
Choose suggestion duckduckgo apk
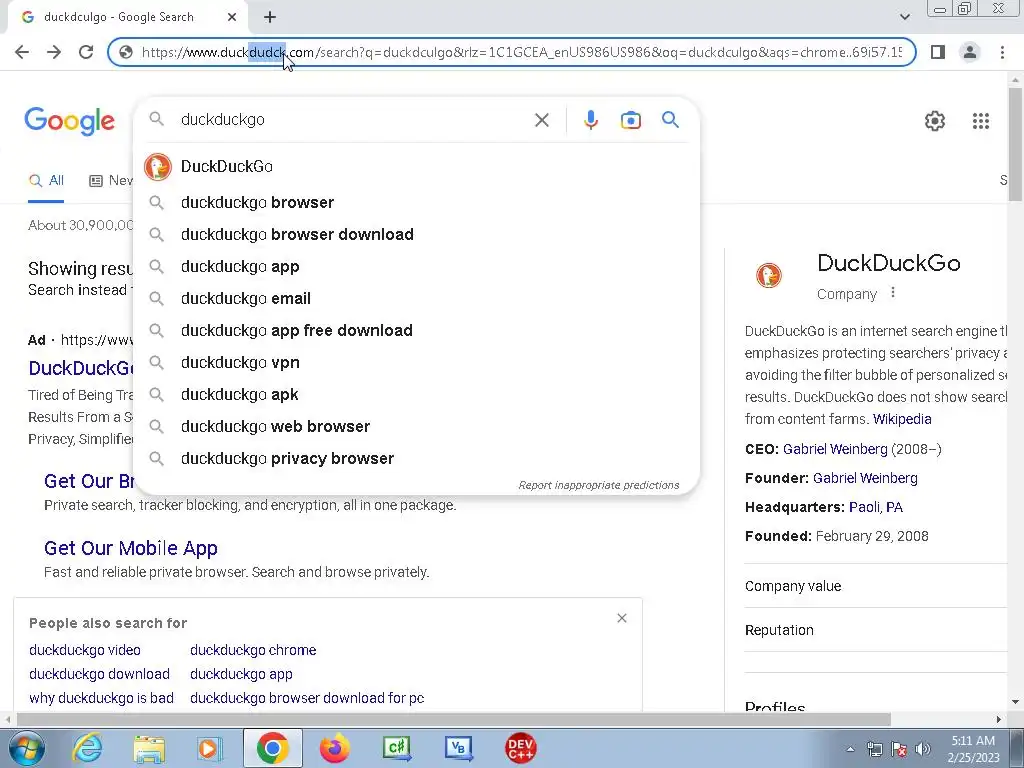[416, 394]
